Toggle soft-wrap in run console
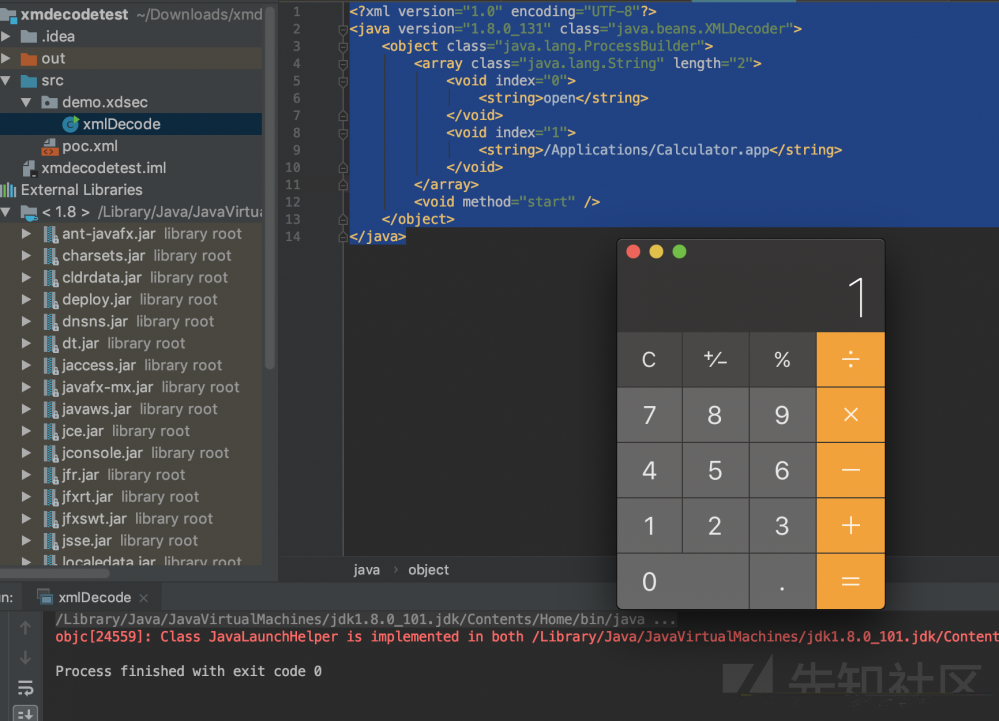Image resolution: width=999 pixels, height=721 pixels. pos(25,688)
